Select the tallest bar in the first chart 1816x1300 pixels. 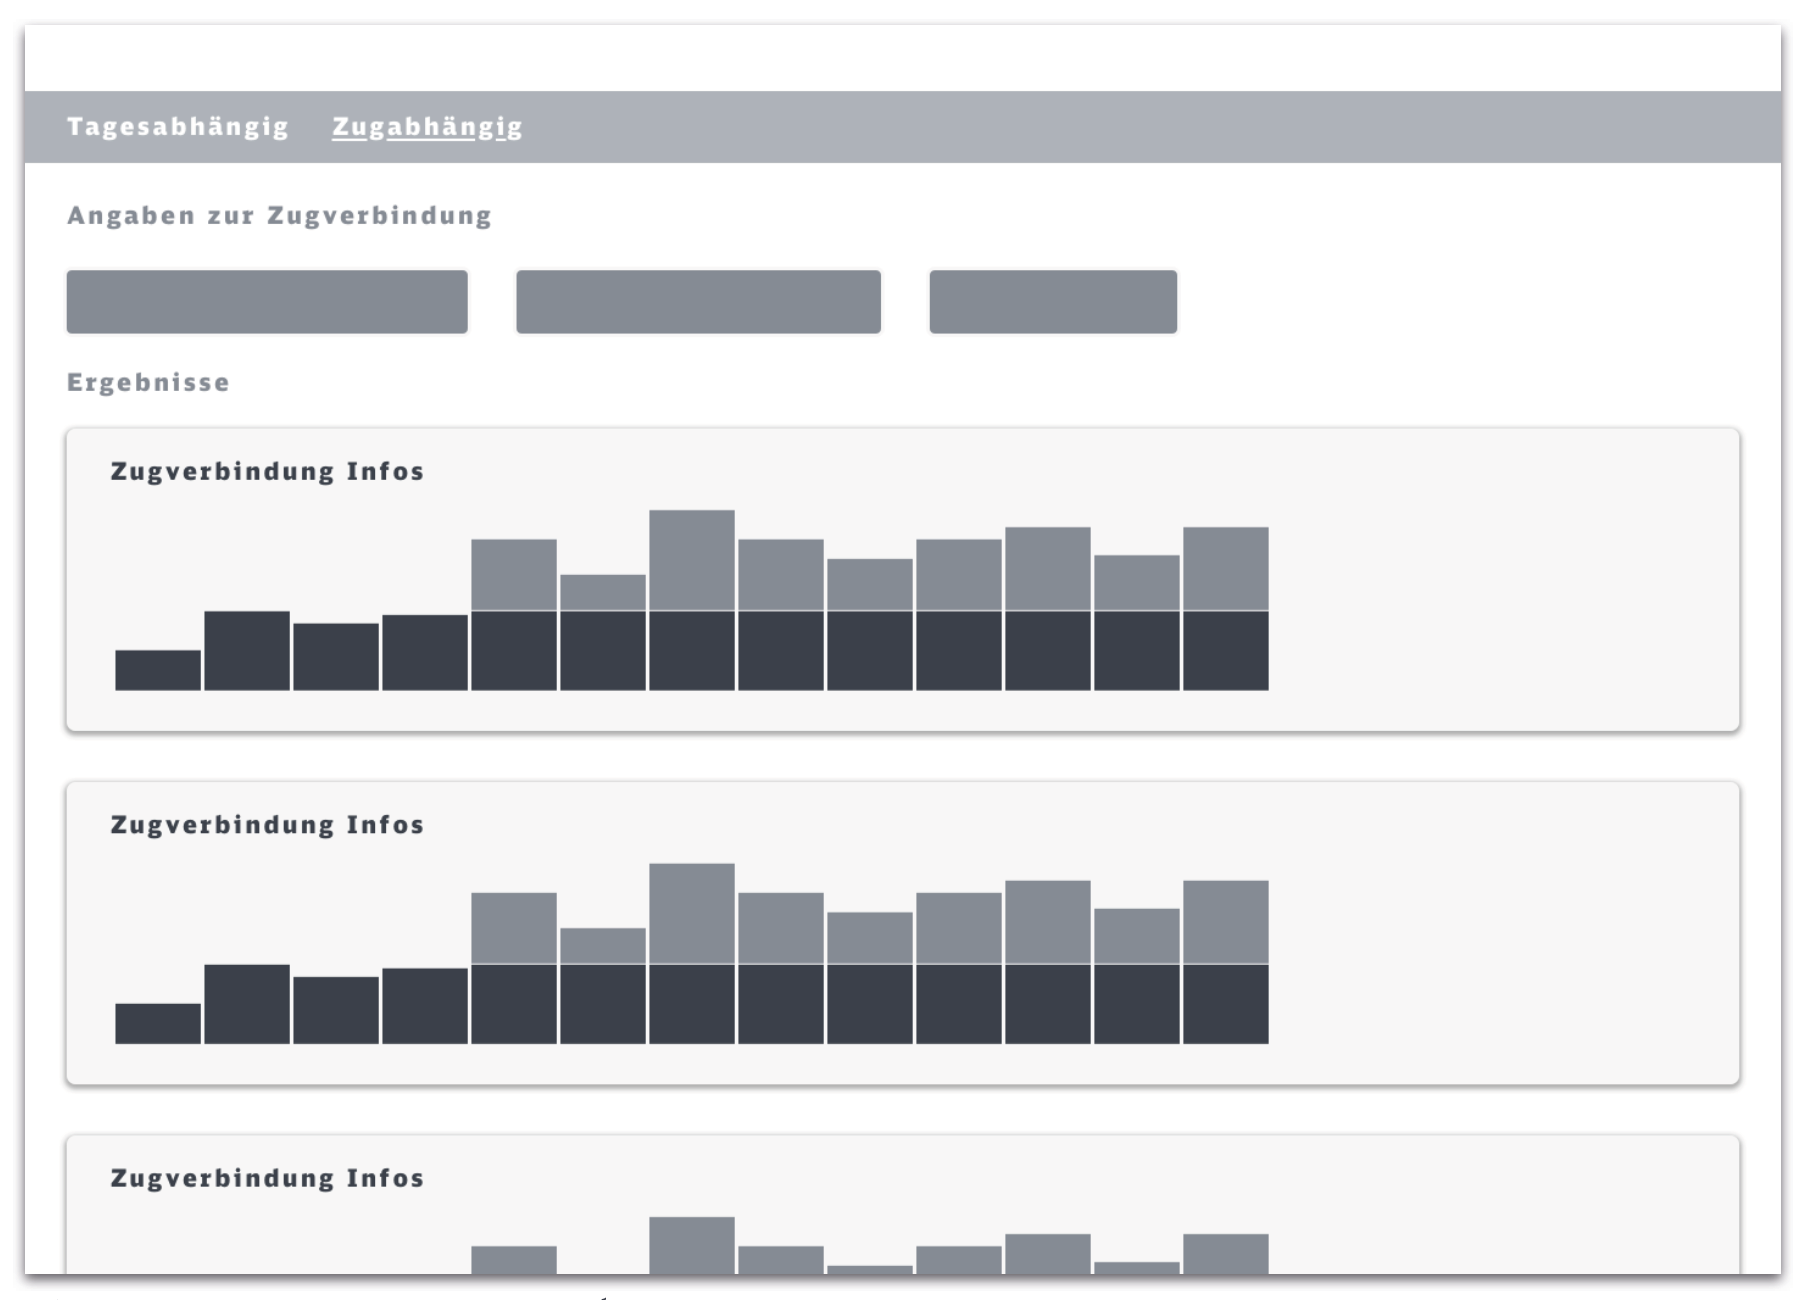[x=691, y=600]
